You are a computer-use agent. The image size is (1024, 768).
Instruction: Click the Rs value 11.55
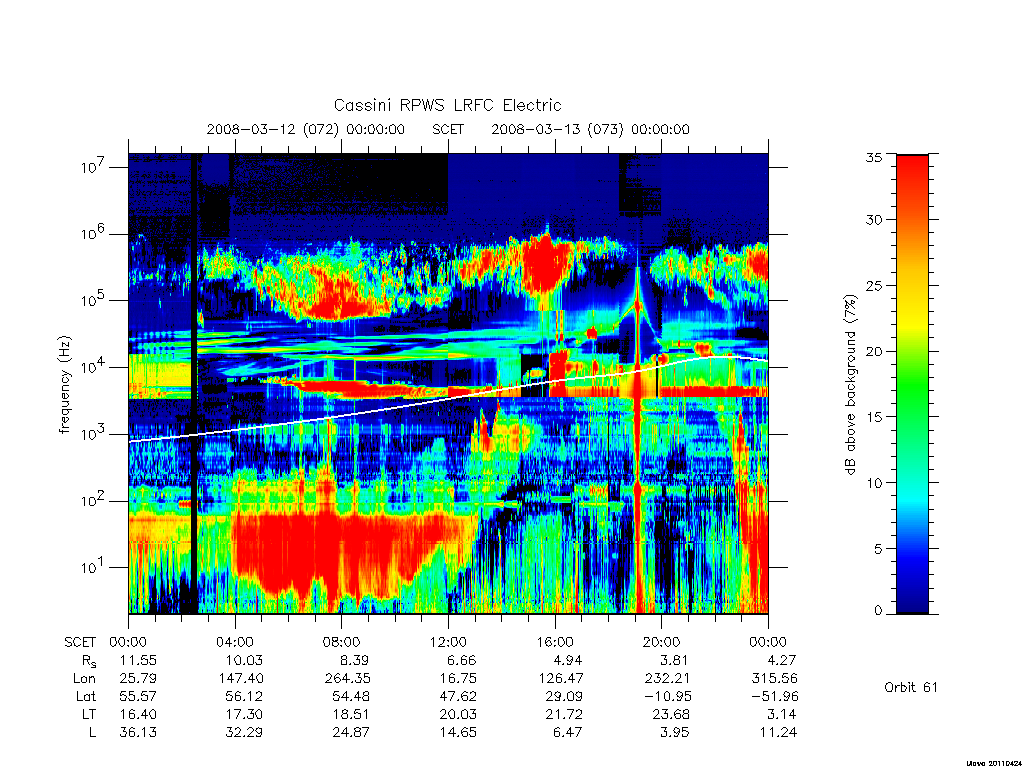(x=138, y=660)
